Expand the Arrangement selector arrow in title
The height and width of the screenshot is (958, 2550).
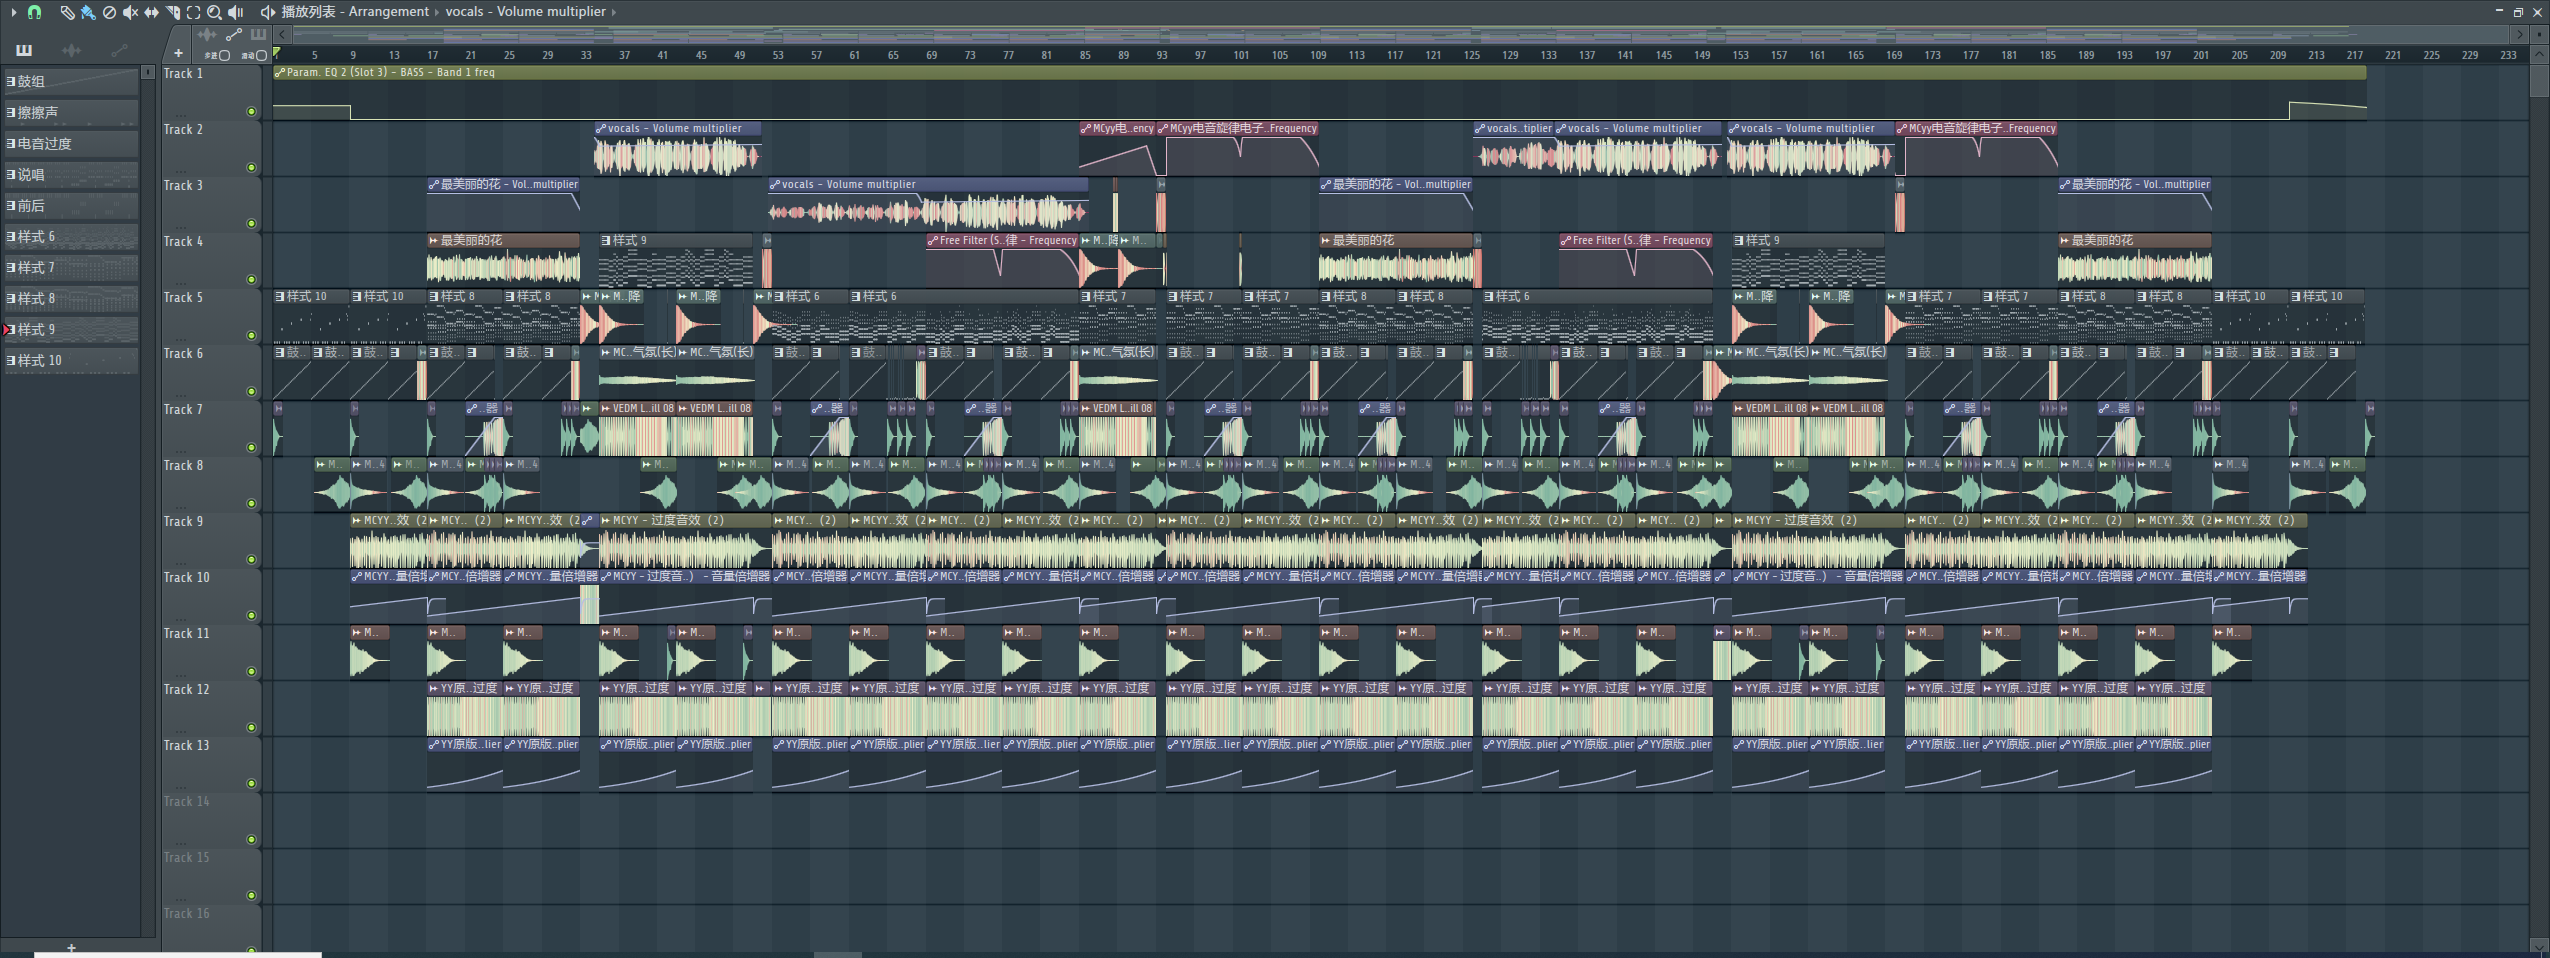(x=437, y=12)
